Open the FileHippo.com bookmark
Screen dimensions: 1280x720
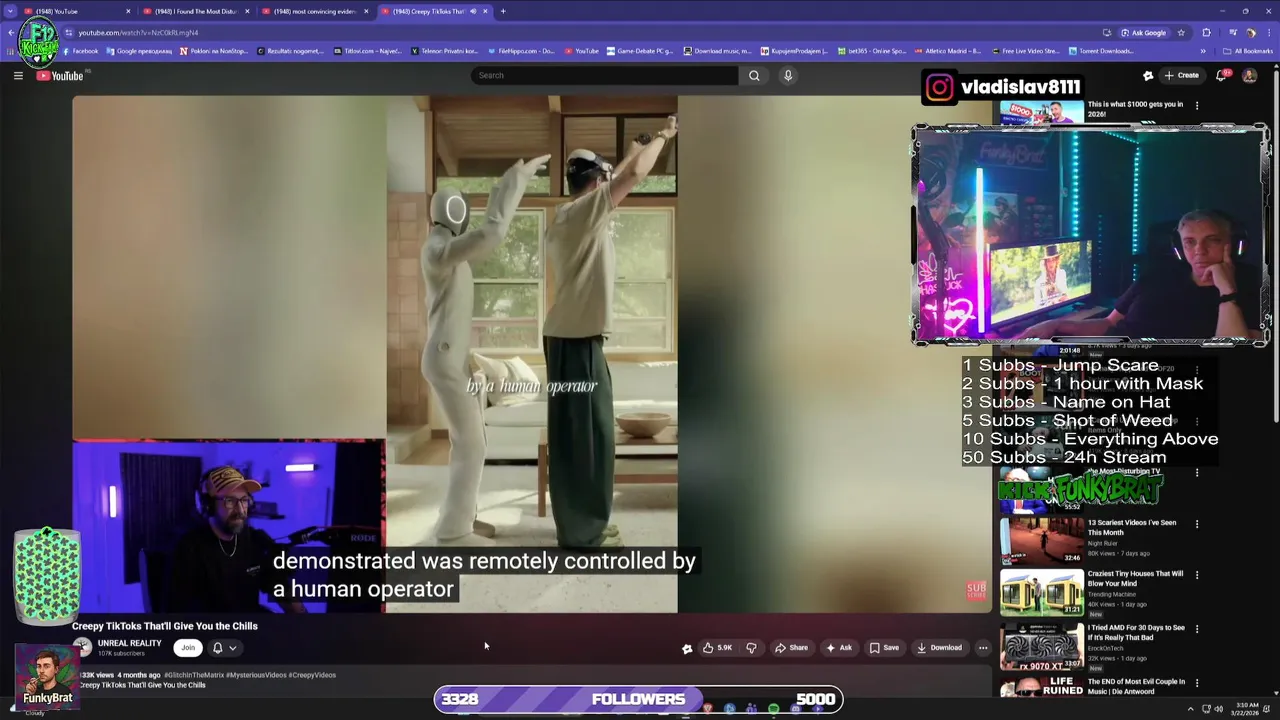click(x=520, y=51)
